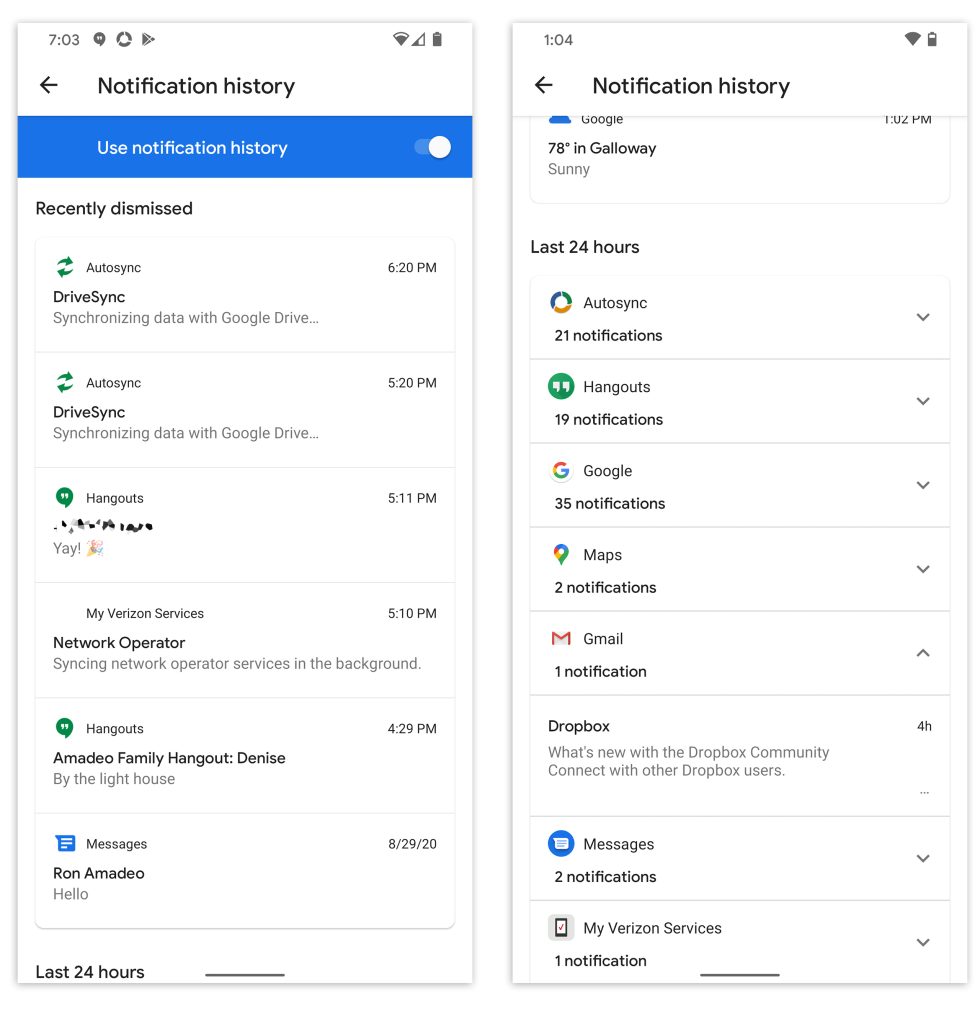Tap the Messages icon on the 8/29/20 notification
980x1024 pixels.
click(x=65, y=843)
